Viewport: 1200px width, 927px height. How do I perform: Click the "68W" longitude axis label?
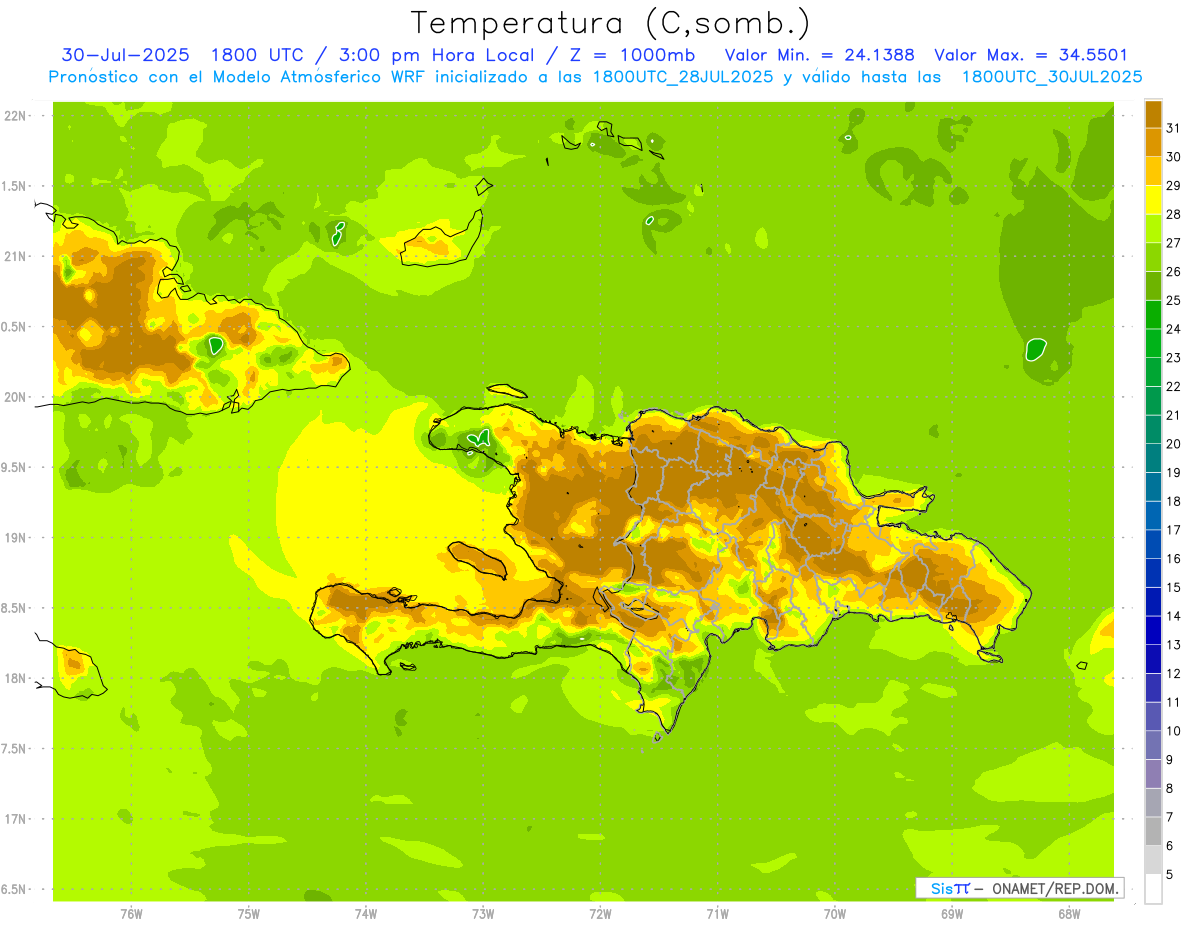[x=1069, y=914]
